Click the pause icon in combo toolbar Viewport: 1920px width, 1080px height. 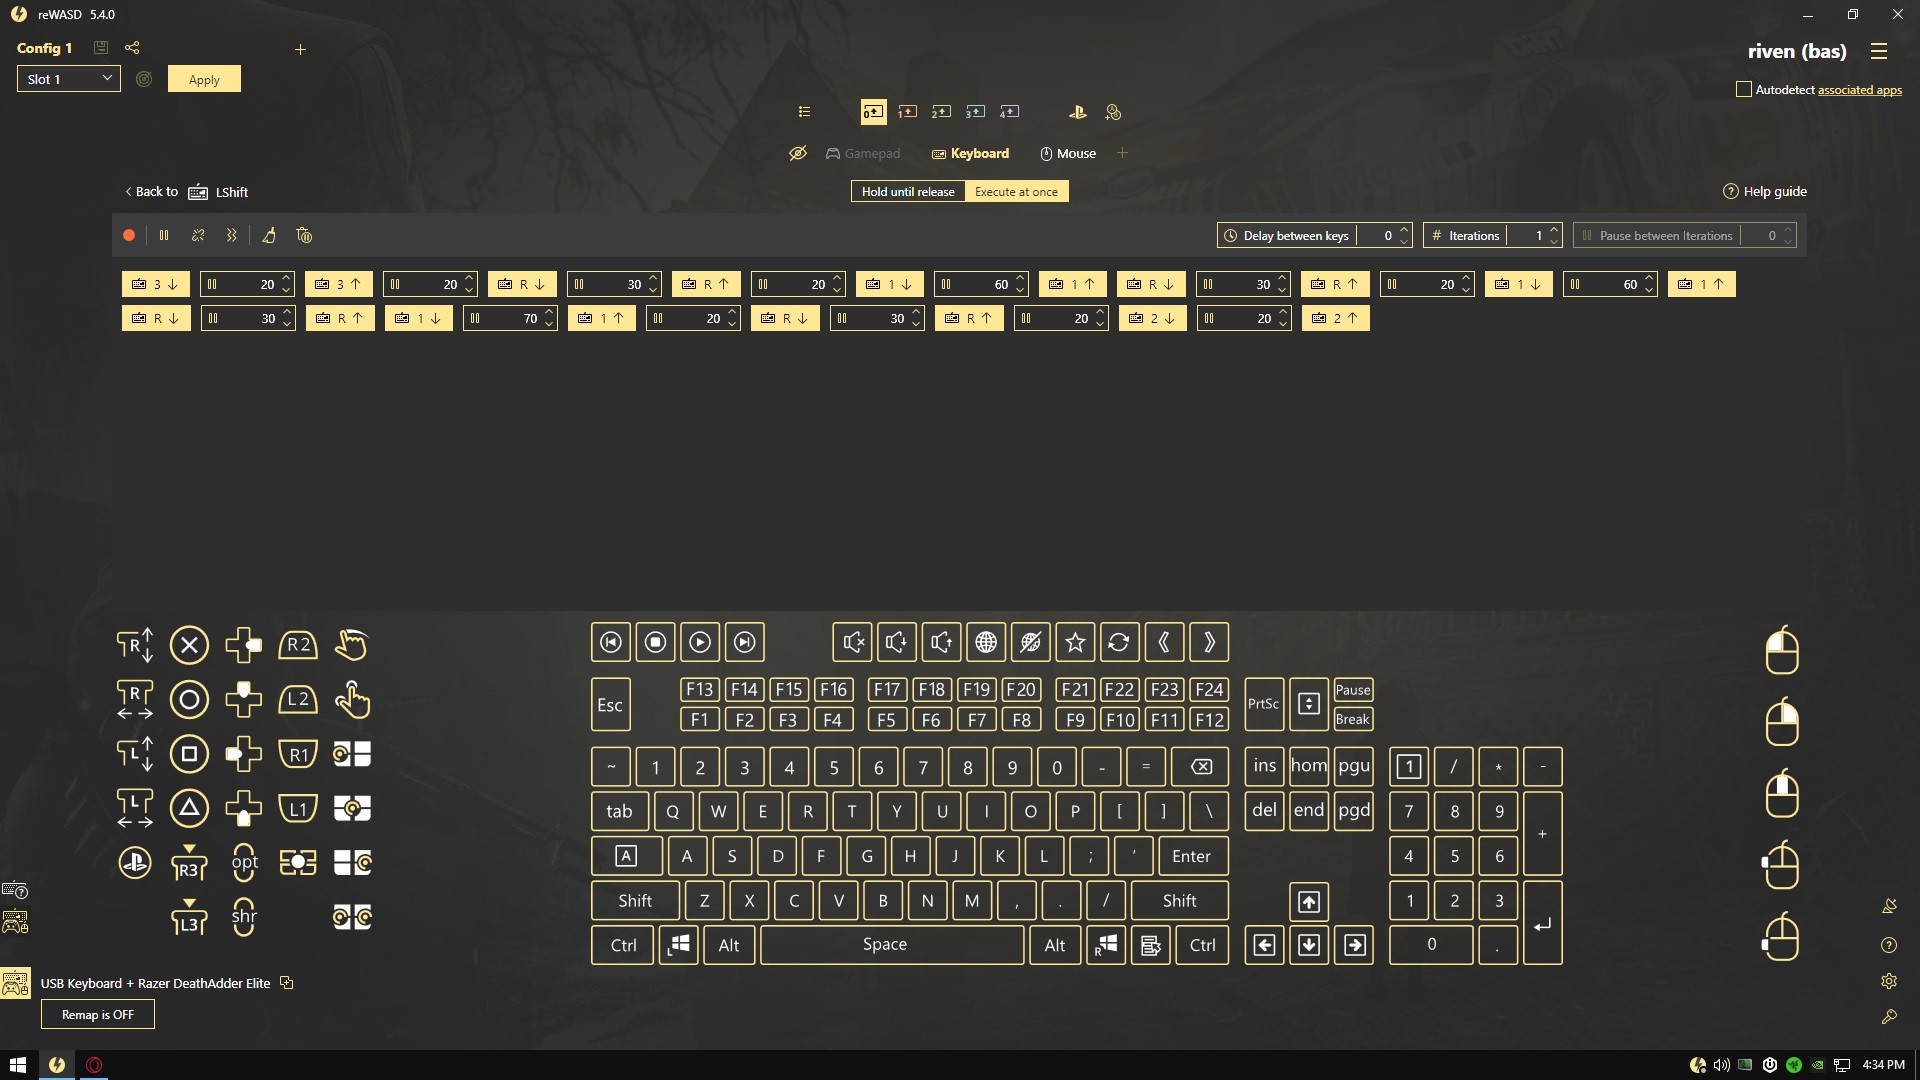(164, 236)
